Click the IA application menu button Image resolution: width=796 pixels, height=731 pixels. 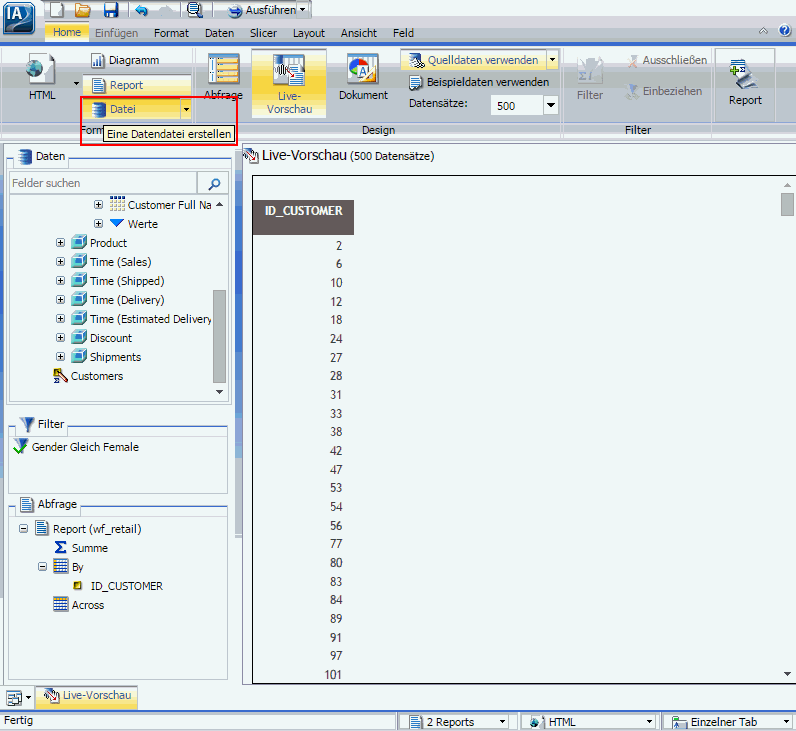click(x=18, y=17)
